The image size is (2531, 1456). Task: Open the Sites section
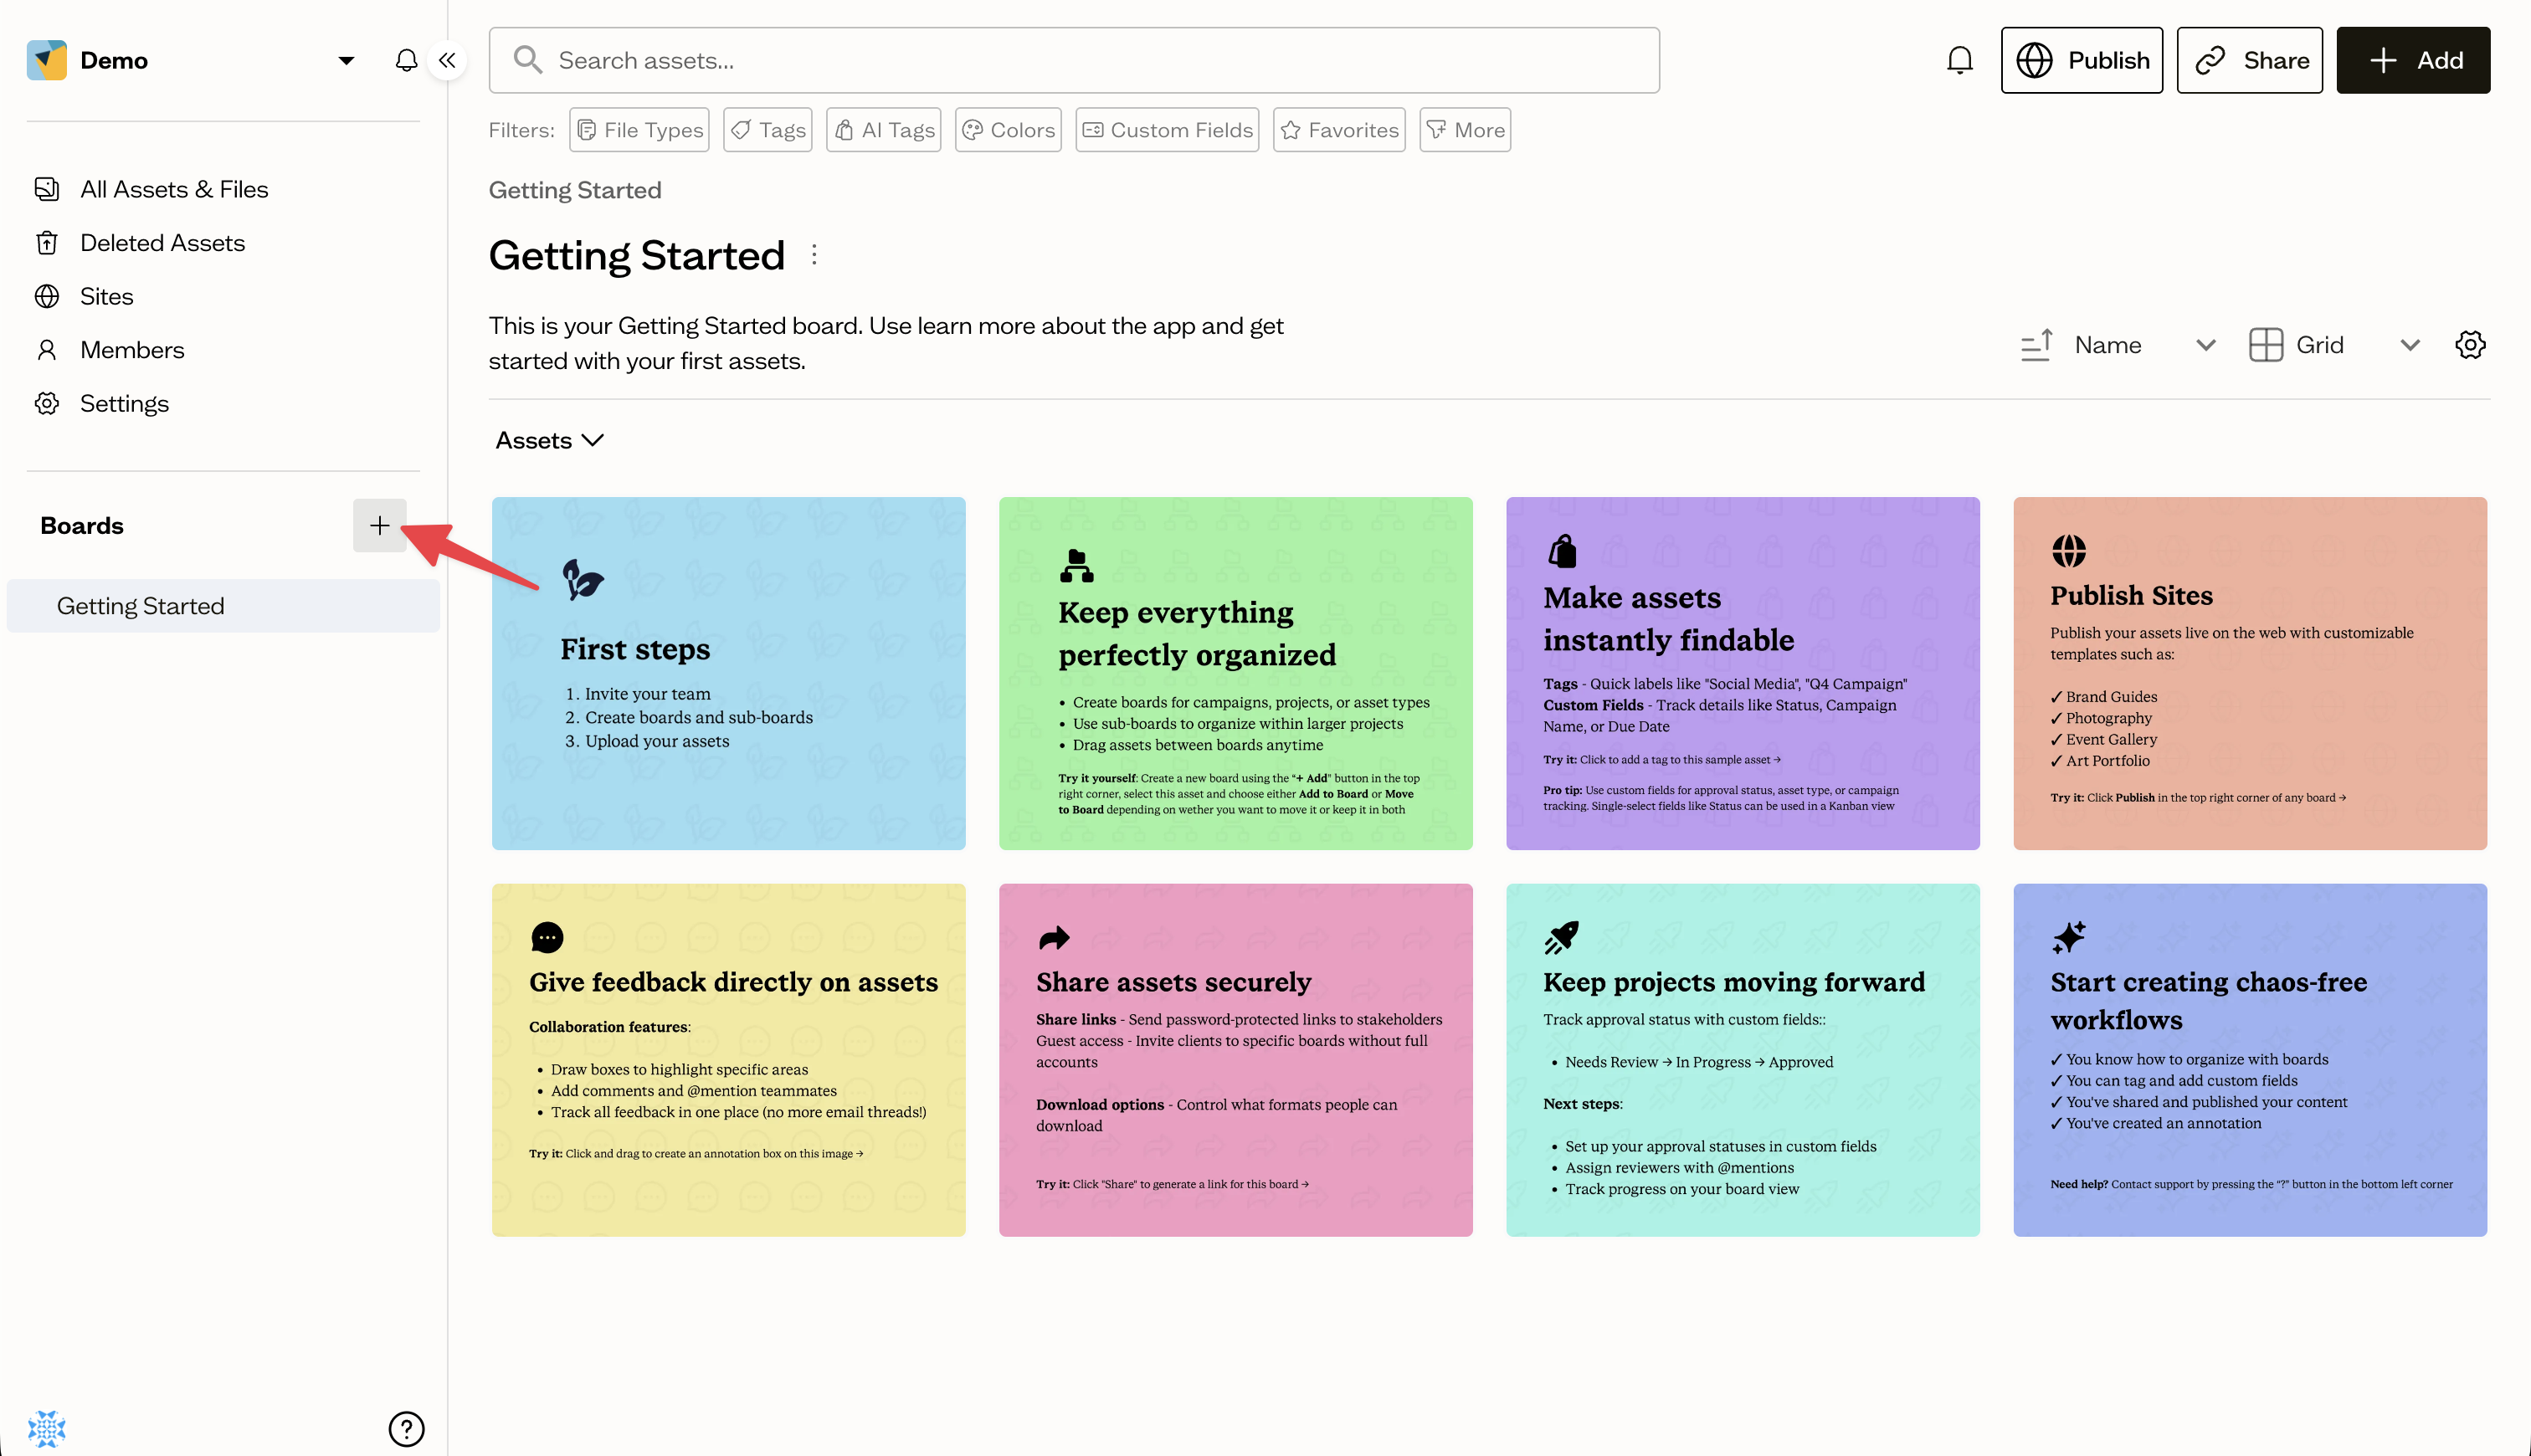point(106,296)
